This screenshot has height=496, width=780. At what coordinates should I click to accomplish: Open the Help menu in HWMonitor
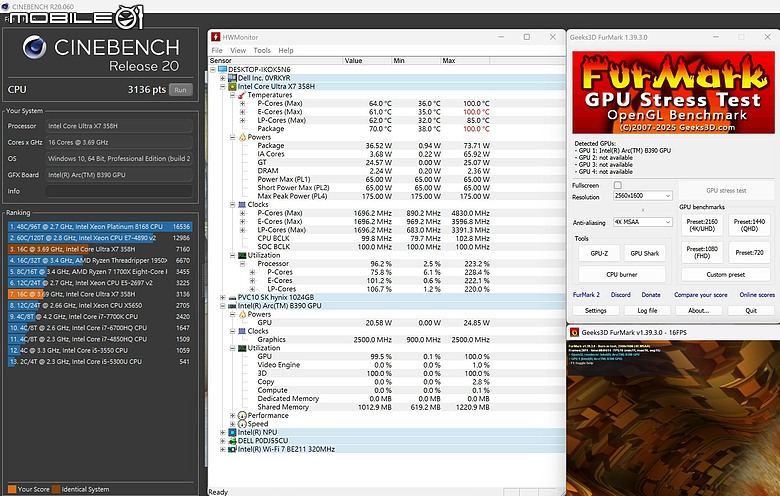tap(286, 50)
